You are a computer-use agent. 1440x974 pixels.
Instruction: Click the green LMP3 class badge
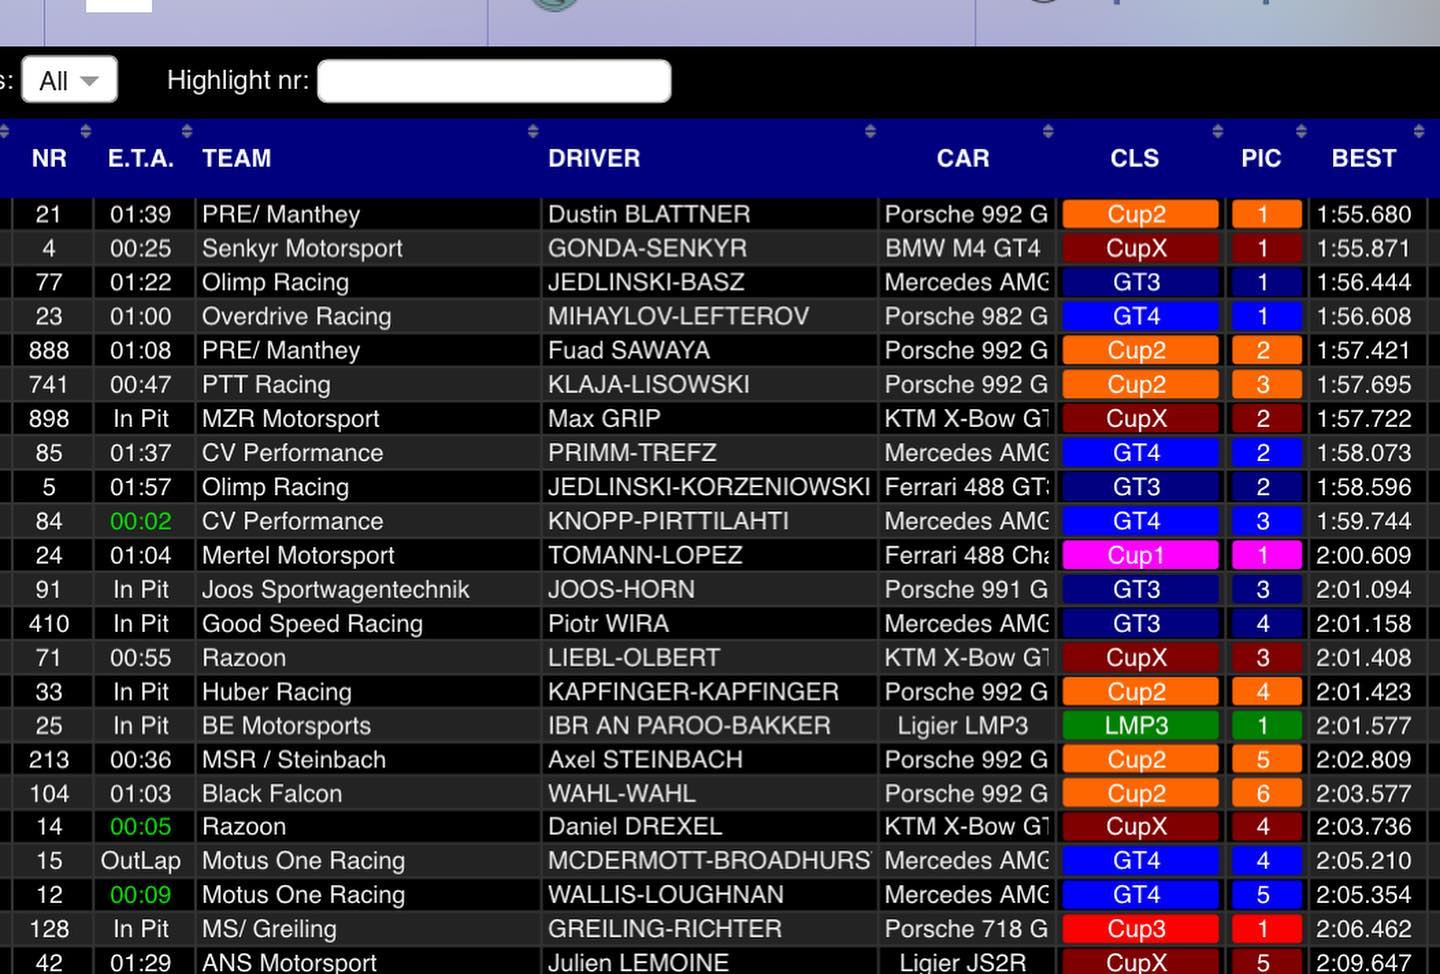tap(1140, 725)
